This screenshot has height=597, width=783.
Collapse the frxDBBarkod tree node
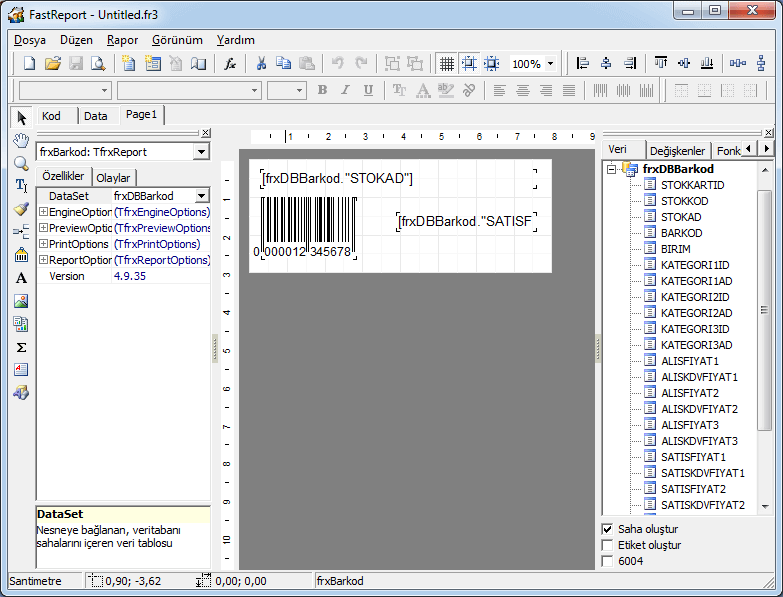click(x=612, y=169)
